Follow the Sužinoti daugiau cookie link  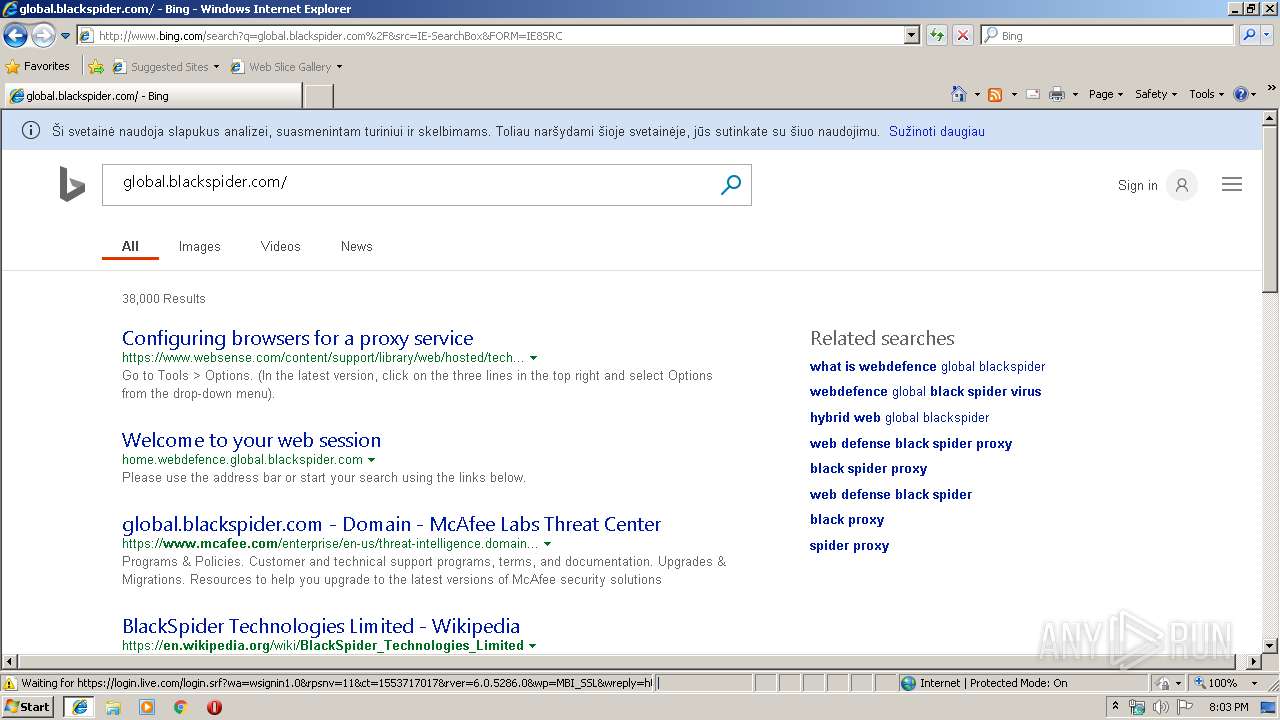coord(937,131)
